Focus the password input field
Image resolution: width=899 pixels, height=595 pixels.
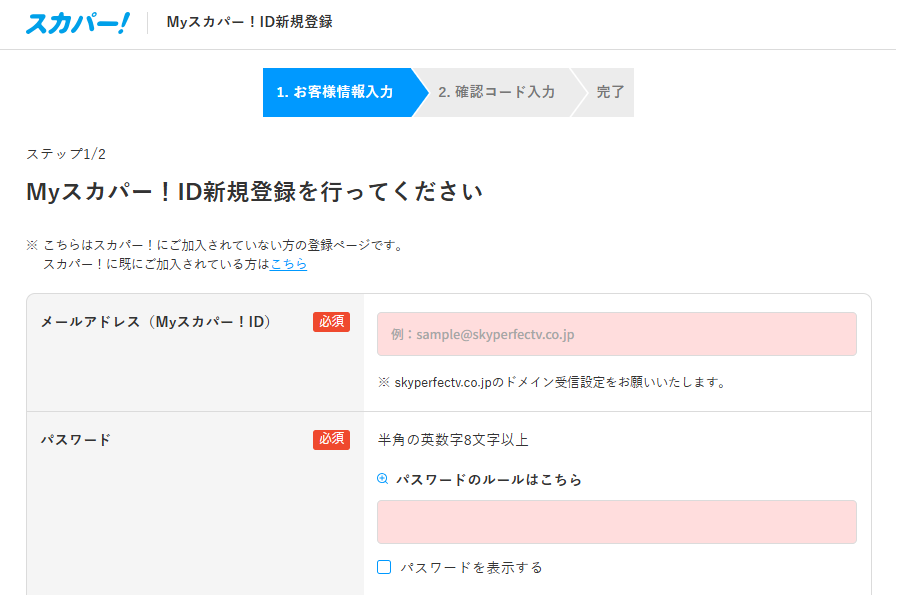tap(617, 522)
